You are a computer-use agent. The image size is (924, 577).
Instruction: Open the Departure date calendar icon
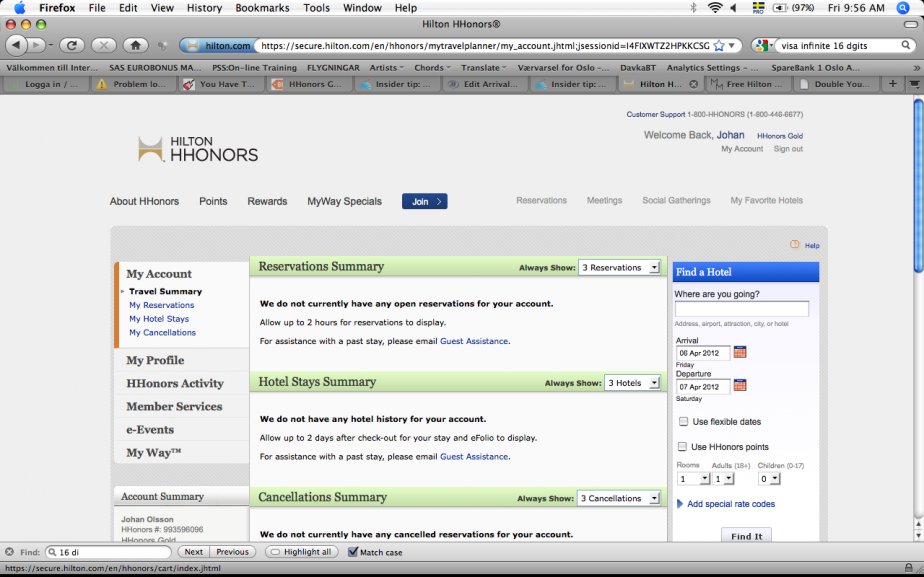pyautogui.click(x=740, y=385)
